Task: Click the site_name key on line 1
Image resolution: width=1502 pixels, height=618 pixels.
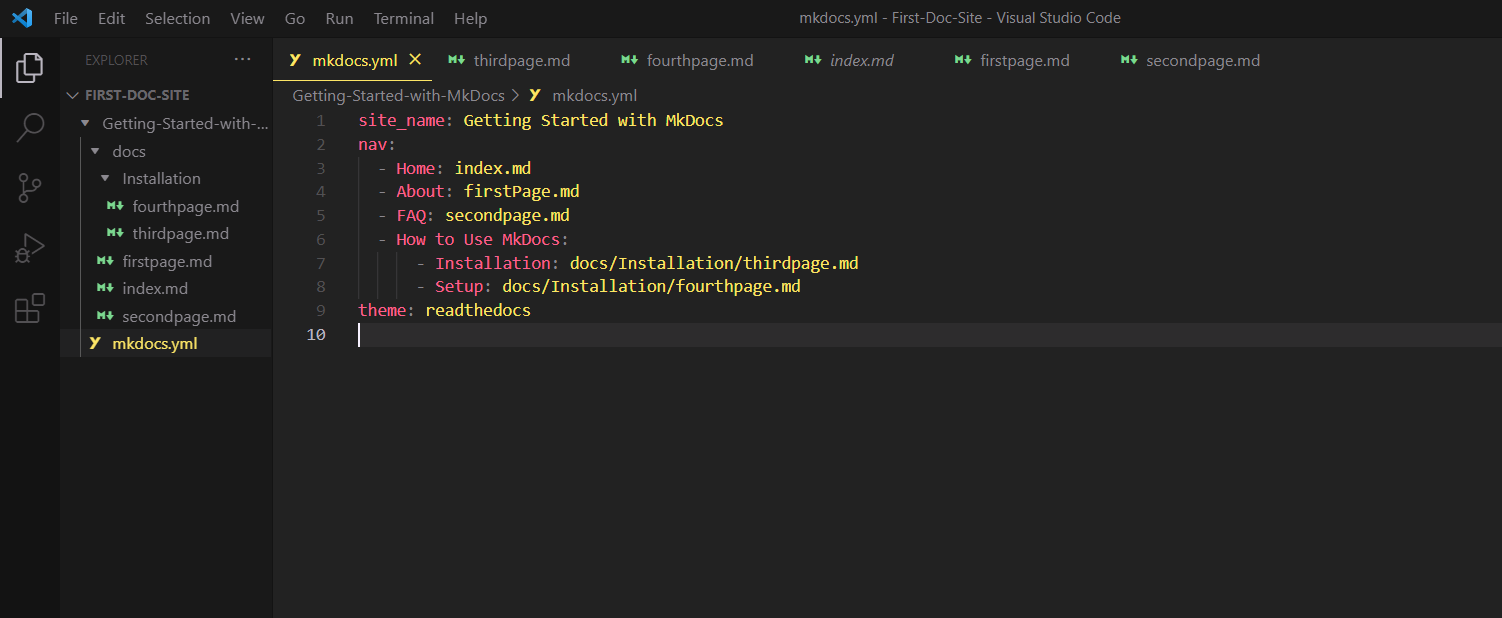Action: click(402, 120)
